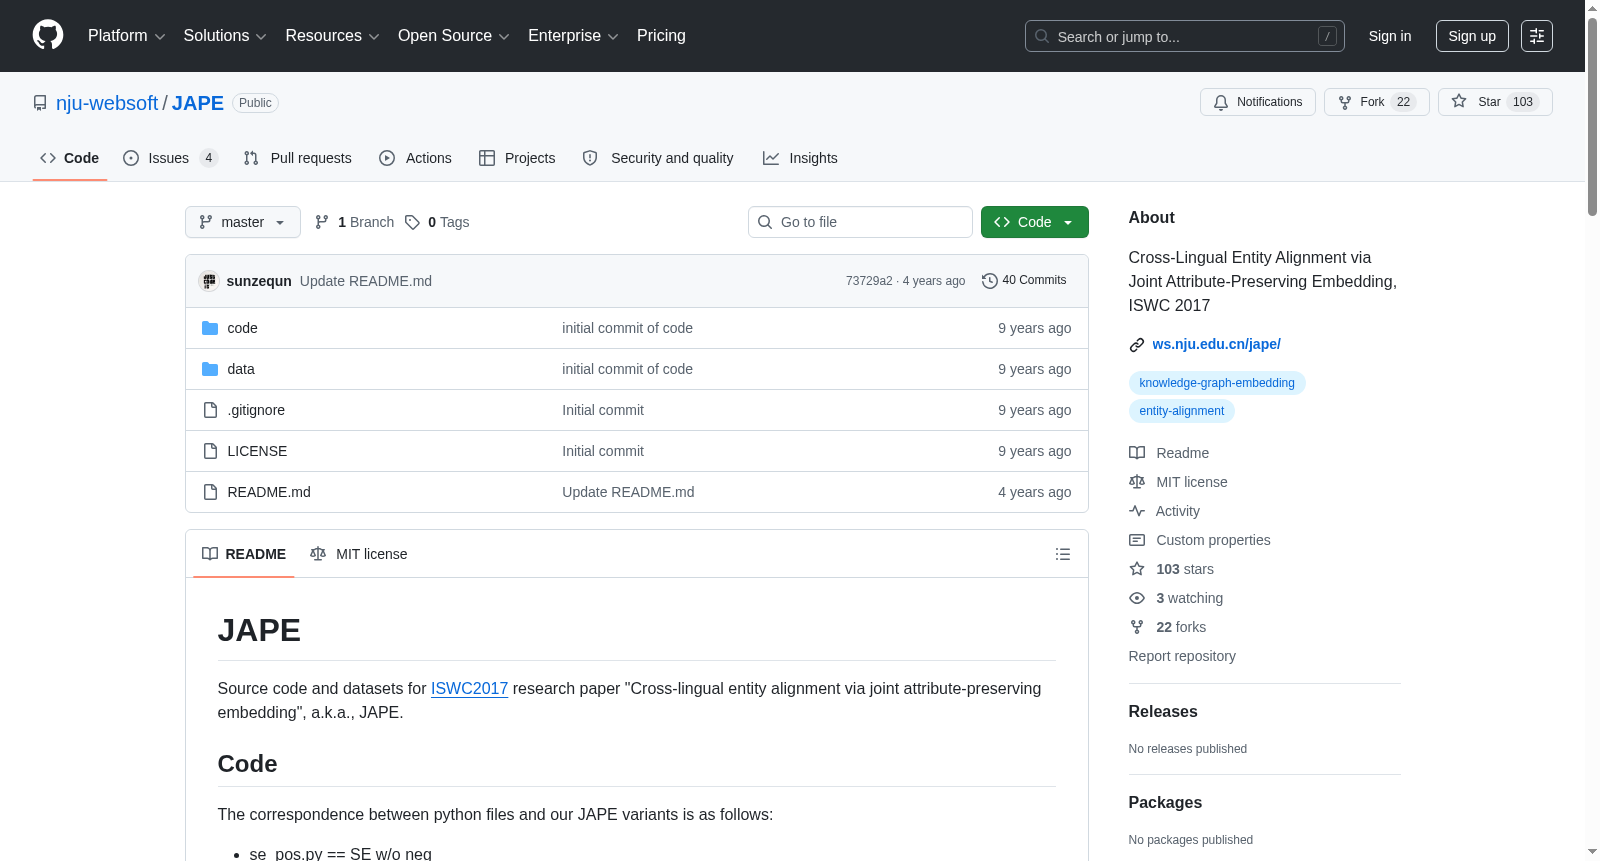The height and width of the screenshot is (861, 1600).
Task: Open the Pricing page
Action: tap(661, 36)
